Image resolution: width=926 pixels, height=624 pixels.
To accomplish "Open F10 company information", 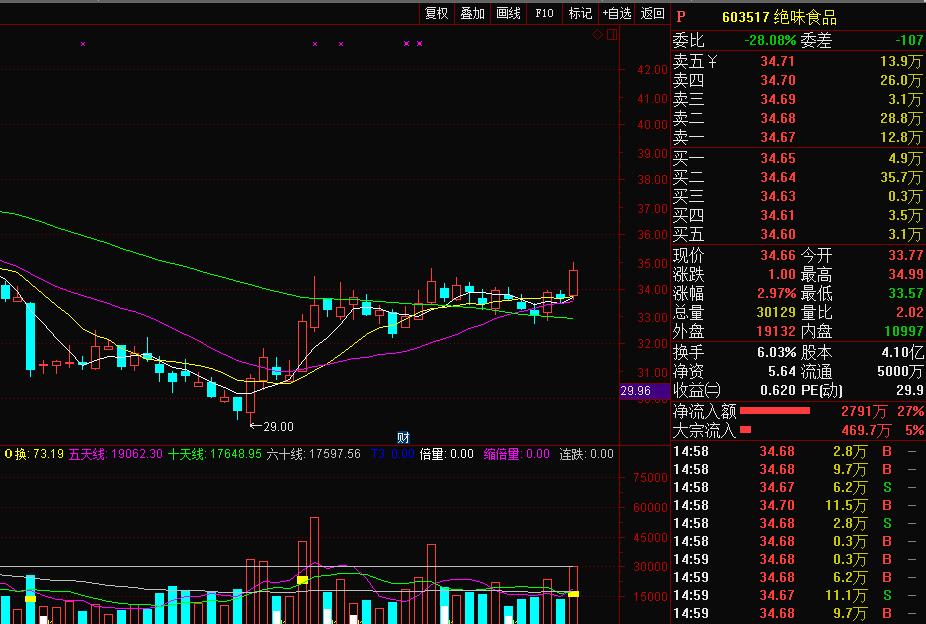I will click(544, 13).
